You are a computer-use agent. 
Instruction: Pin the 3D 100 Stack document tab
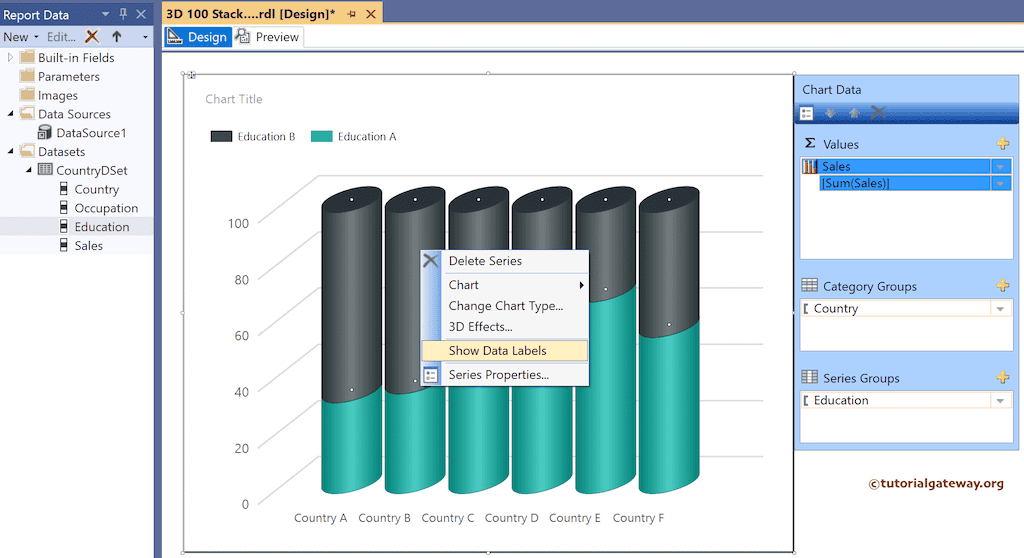[351, 14]
